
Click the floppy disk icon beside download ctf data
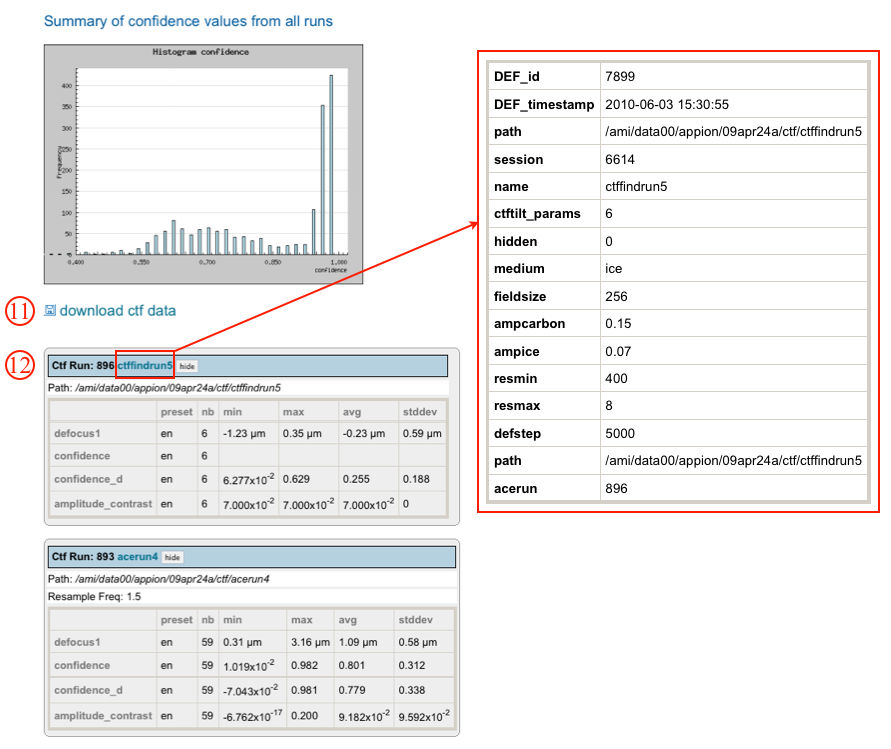click(50, 311)
